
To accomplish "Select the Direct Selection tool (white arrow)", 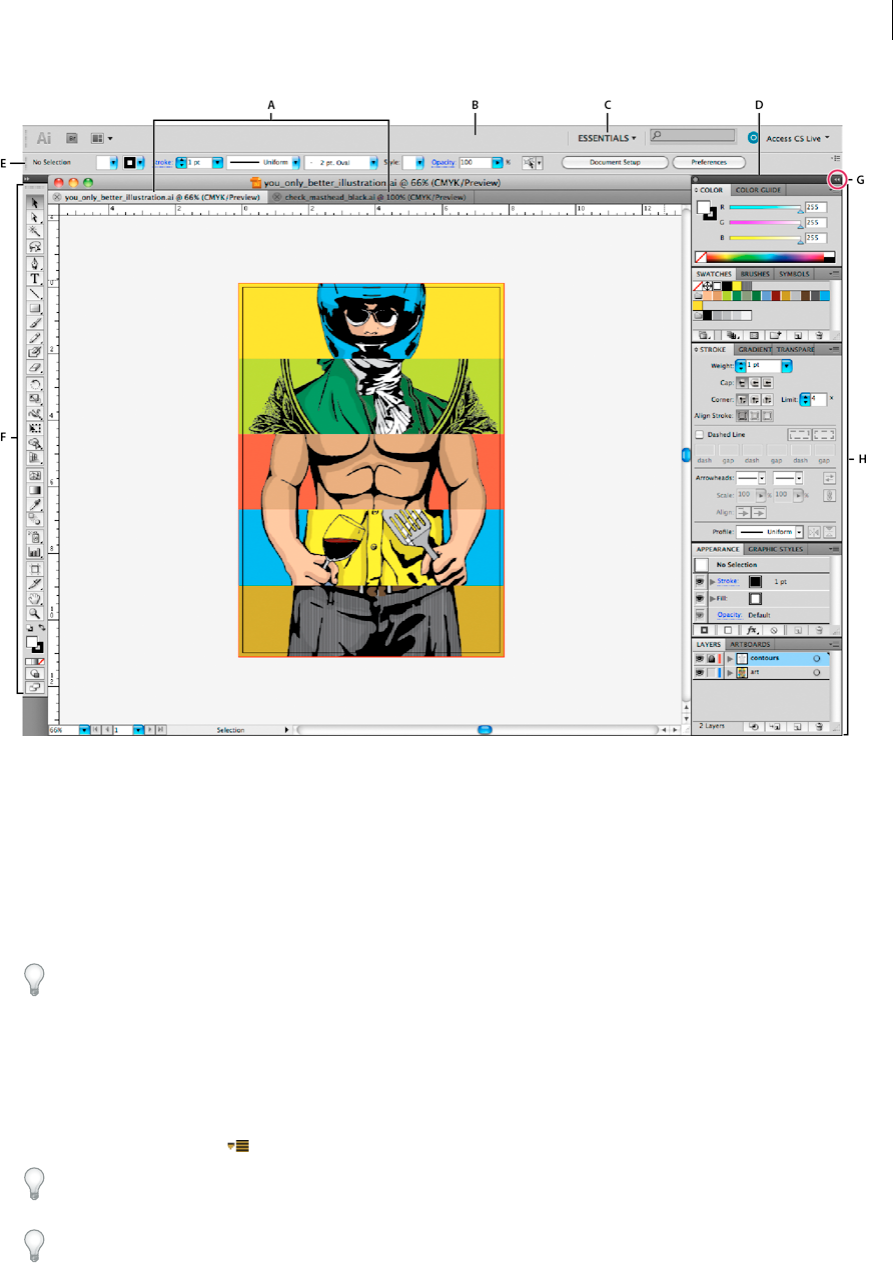I will 34,218.
